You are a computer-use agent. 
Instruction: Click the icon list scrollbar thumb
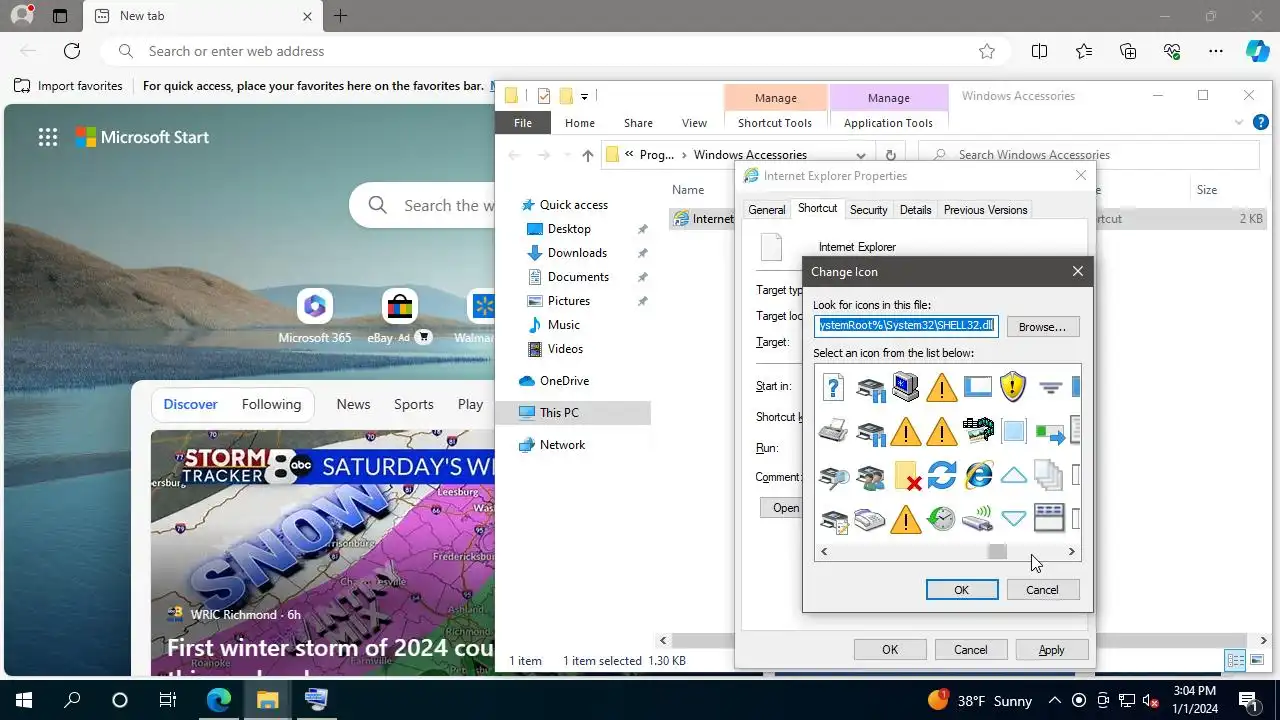997,552
